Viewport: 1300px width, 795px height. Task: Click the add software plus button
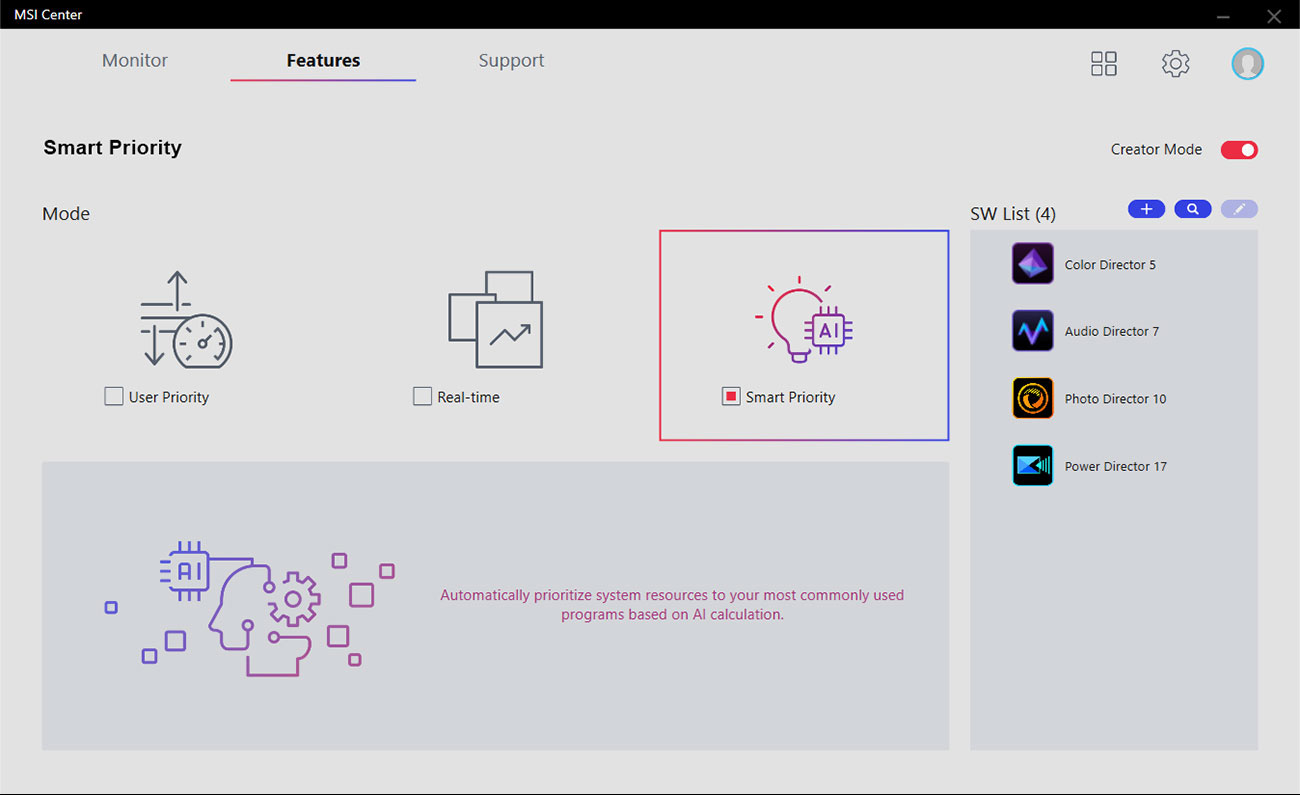point(1146,209)
